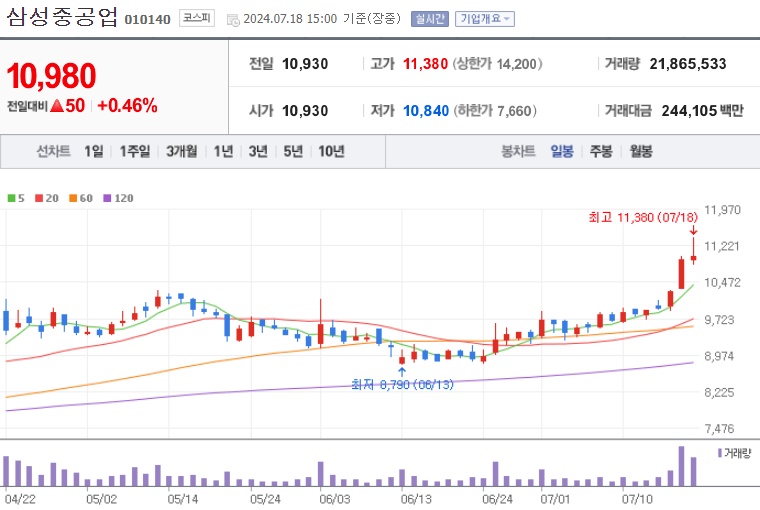Click the 거래대금 value 244,105
Image resolution: width=760 pixels, height=510 pixels.
689,111
